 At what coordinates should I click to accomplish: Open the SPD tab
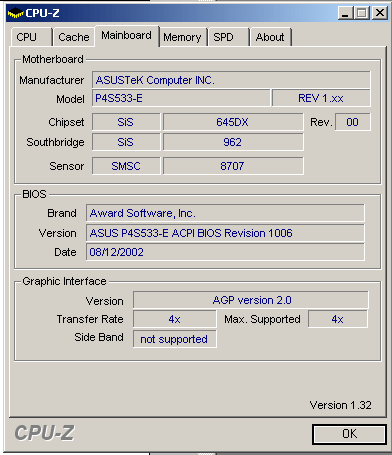(x=228, y=37)
